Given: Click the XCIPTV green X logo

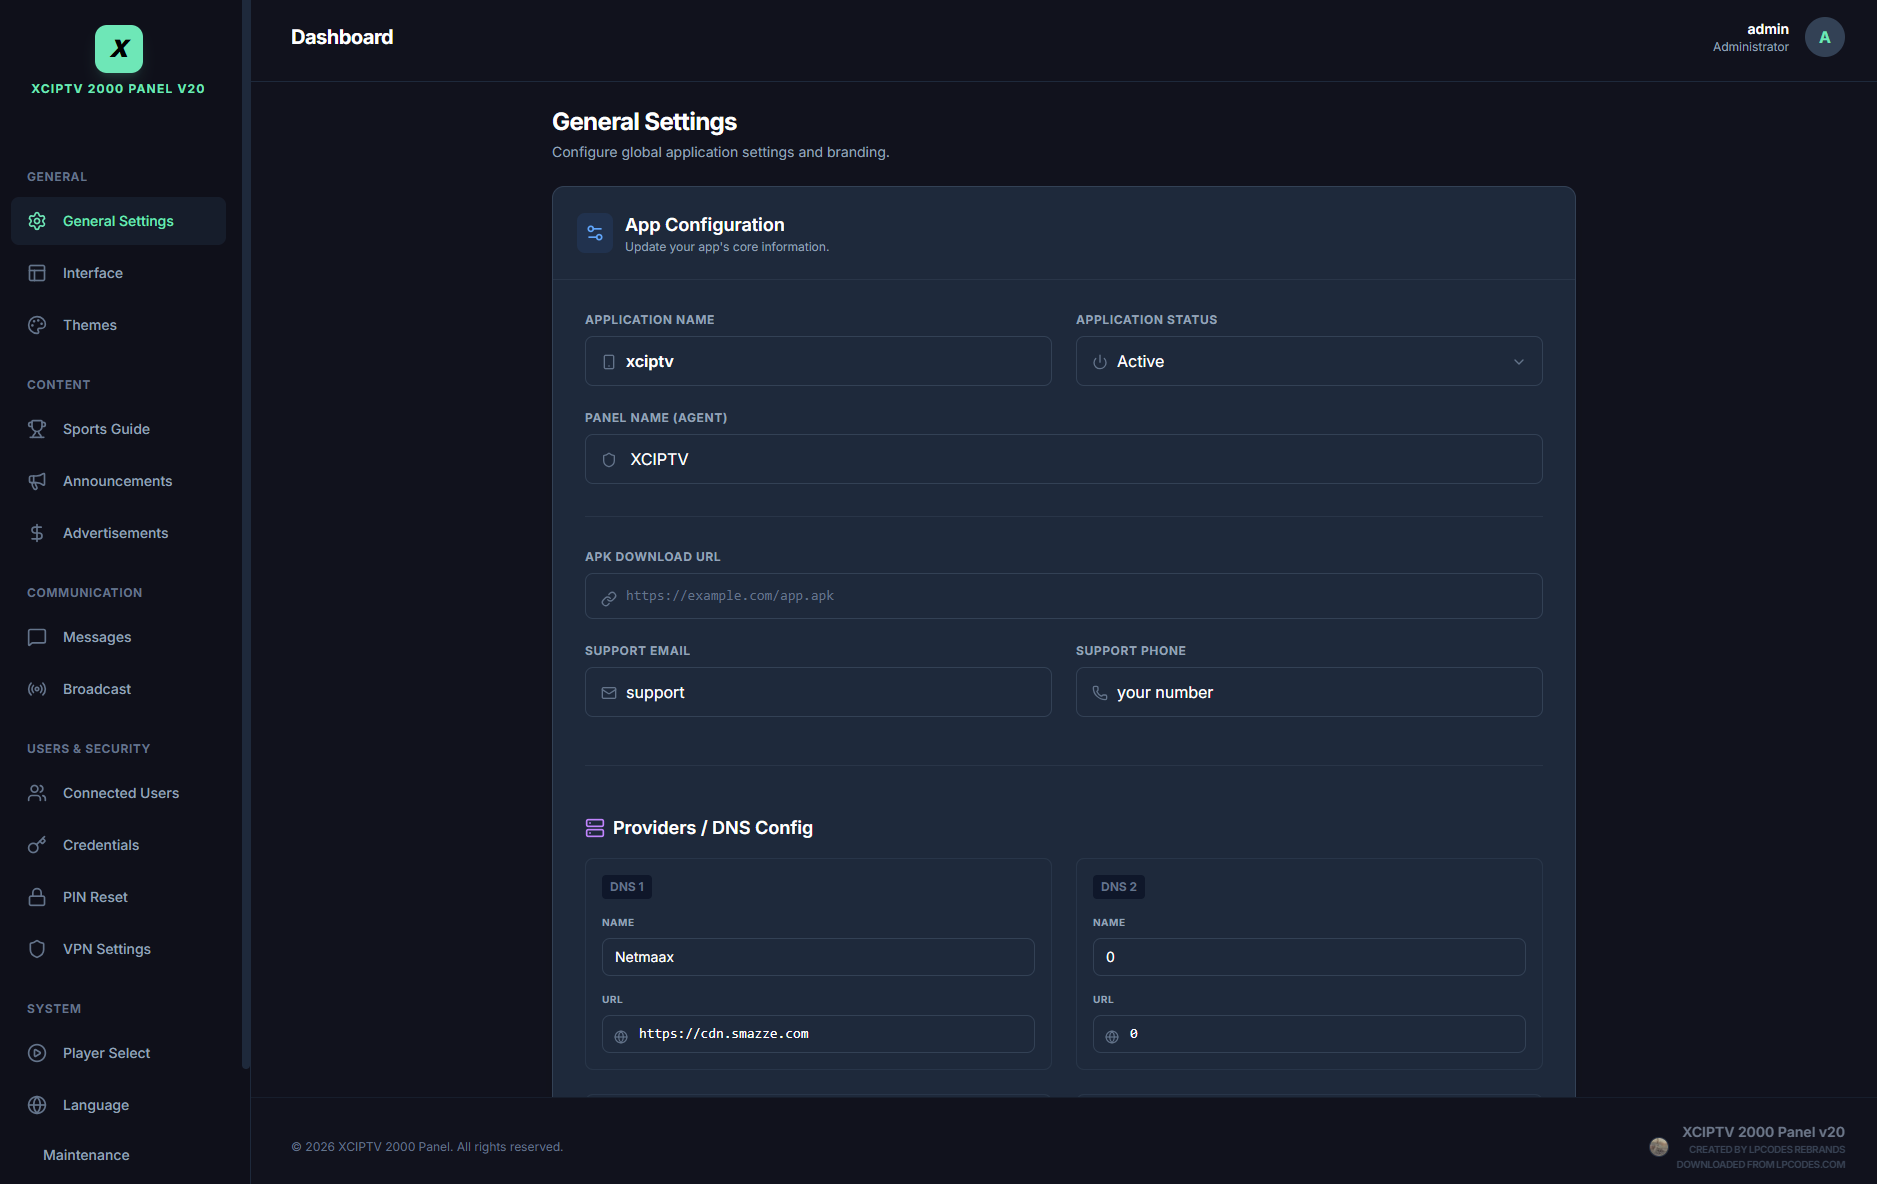Looking at the screenshot, I should [119, 49].
